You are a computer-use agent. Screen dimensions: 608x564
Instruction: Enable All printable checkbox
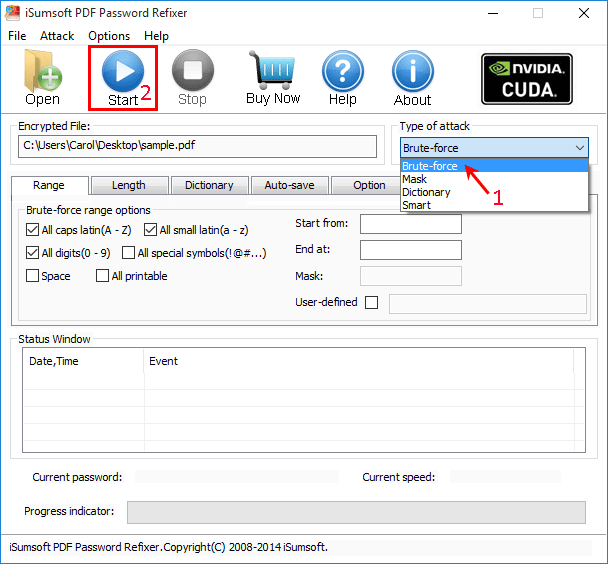(102, 276)
